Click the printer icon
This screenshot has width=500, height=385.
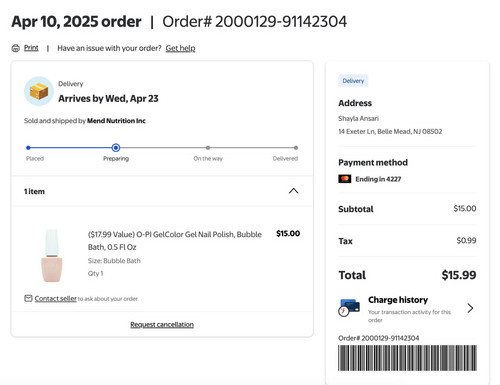click(16, 48)
